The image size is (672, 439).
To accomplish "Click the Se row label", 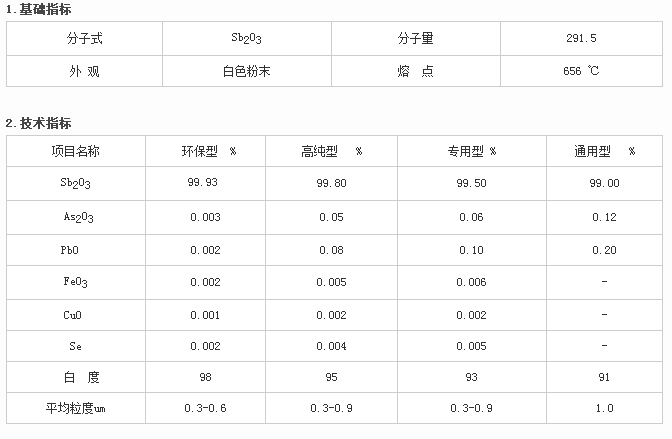I will coord(75,346).
